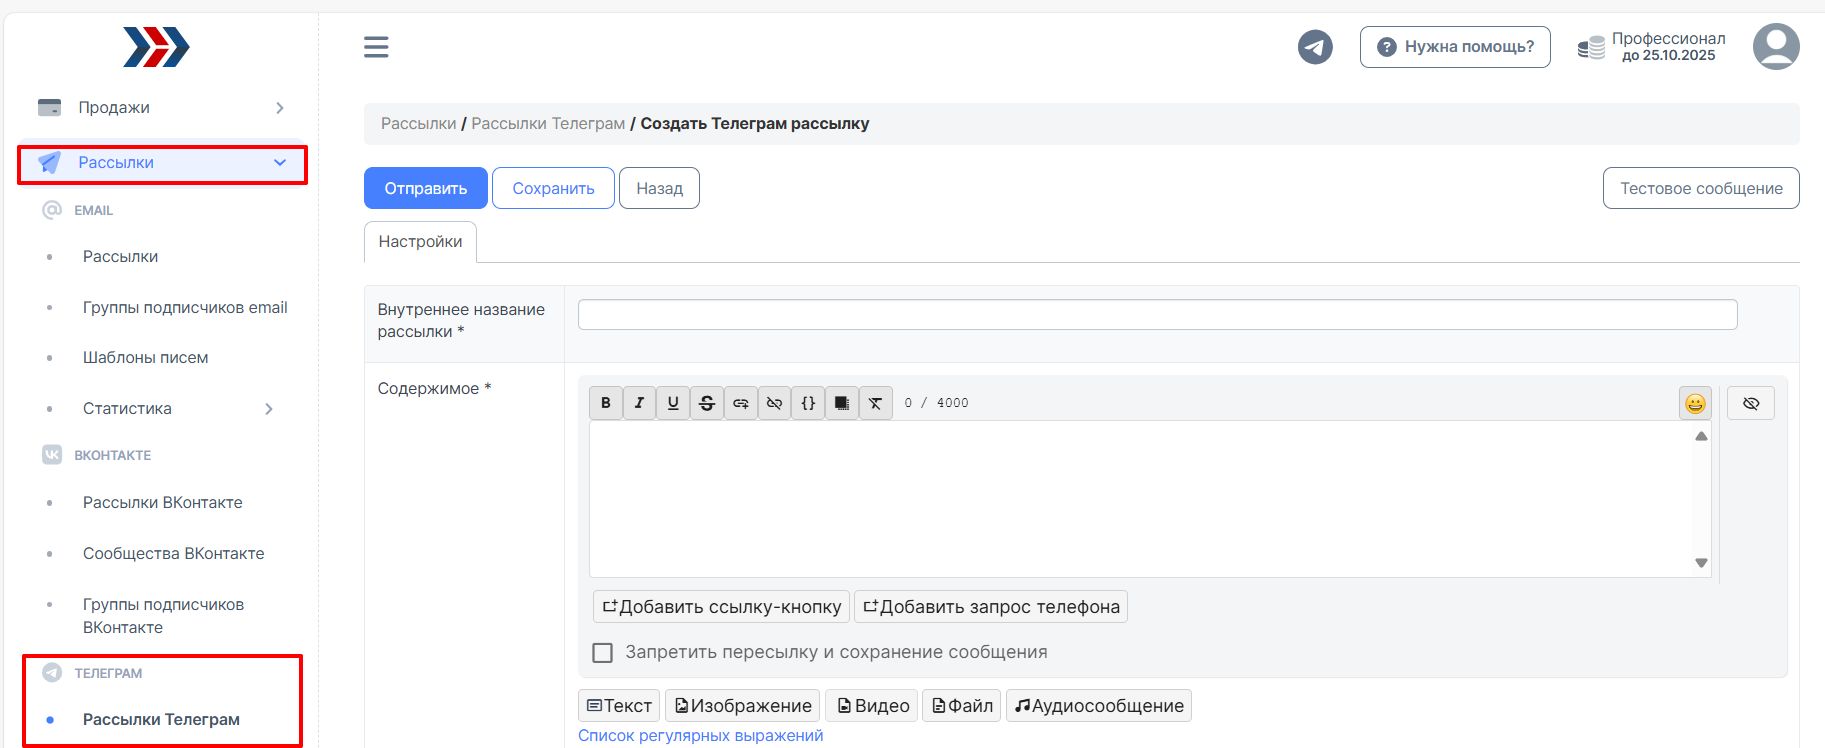Open the Настройки tab
Image resolution: width=1825 pixels, height=748 pixels.
point(420,242)
